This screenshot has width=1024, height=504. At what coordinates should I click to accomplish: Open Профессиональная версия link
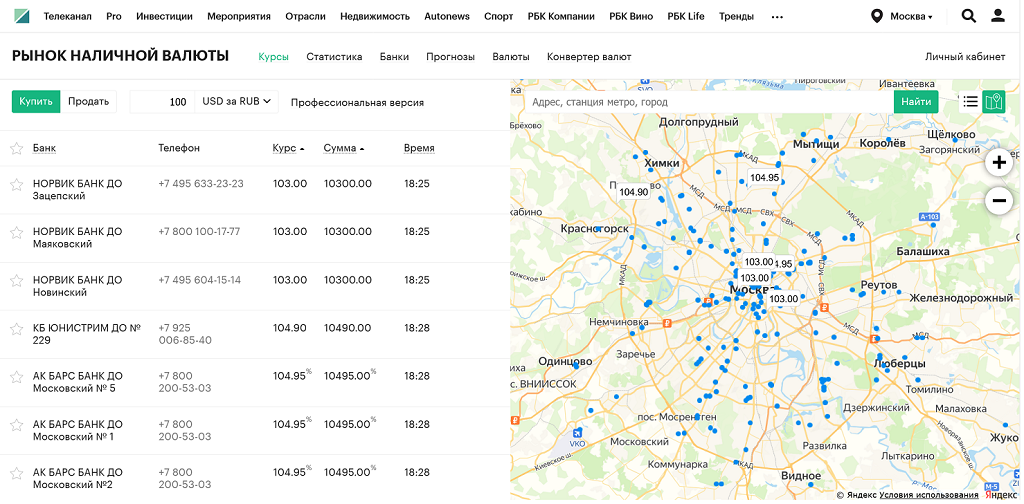[x=357, y=102]
